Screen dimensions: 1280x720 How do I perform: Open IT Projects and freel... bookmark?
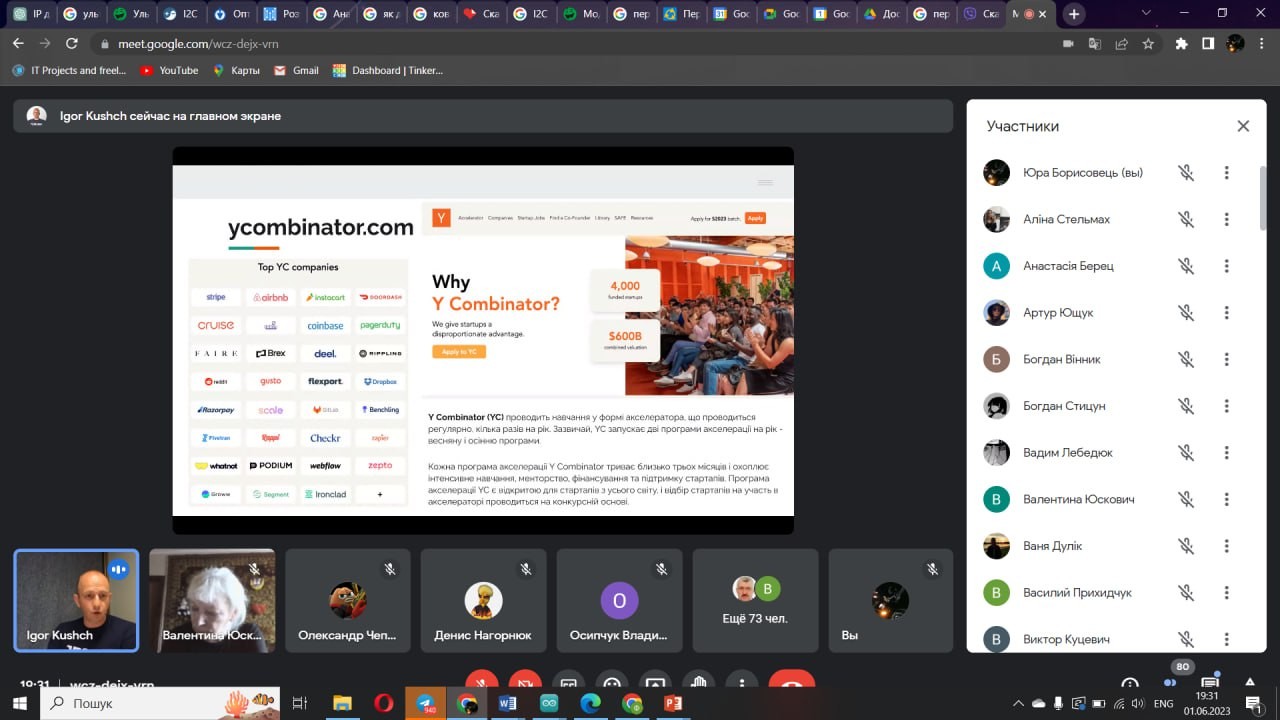[x=69, y=71]
